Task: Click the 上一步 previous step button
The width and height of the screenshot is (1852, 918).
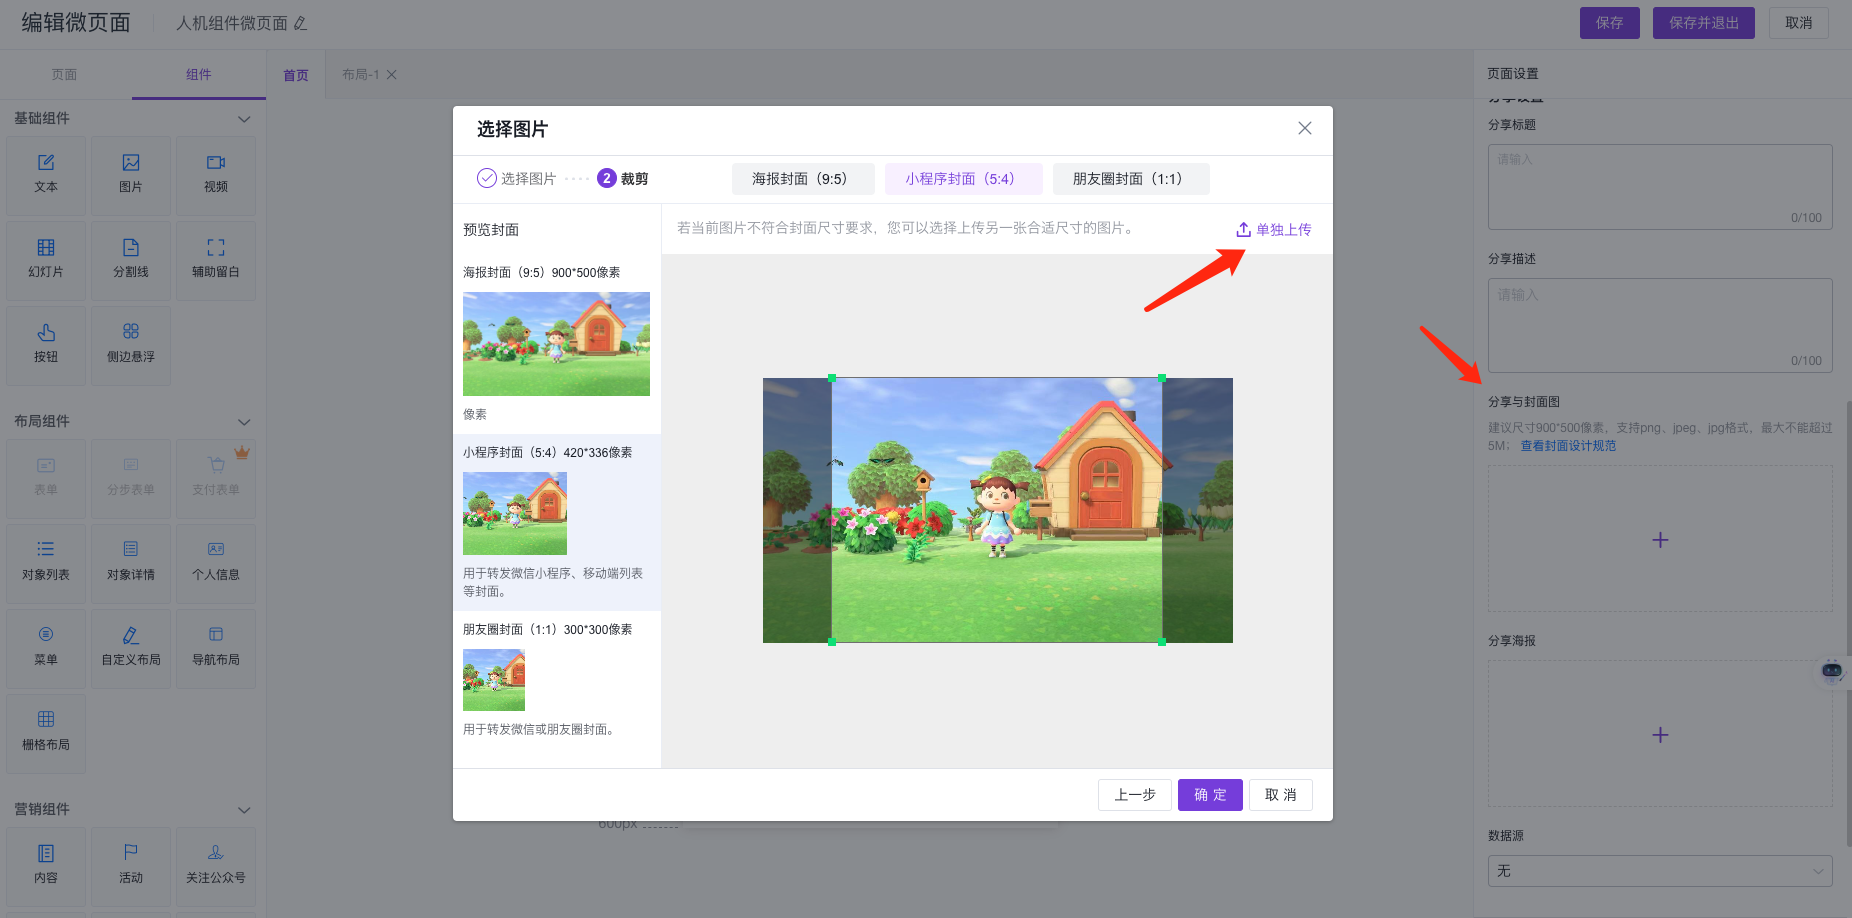Action: (x=1135, y=795)
